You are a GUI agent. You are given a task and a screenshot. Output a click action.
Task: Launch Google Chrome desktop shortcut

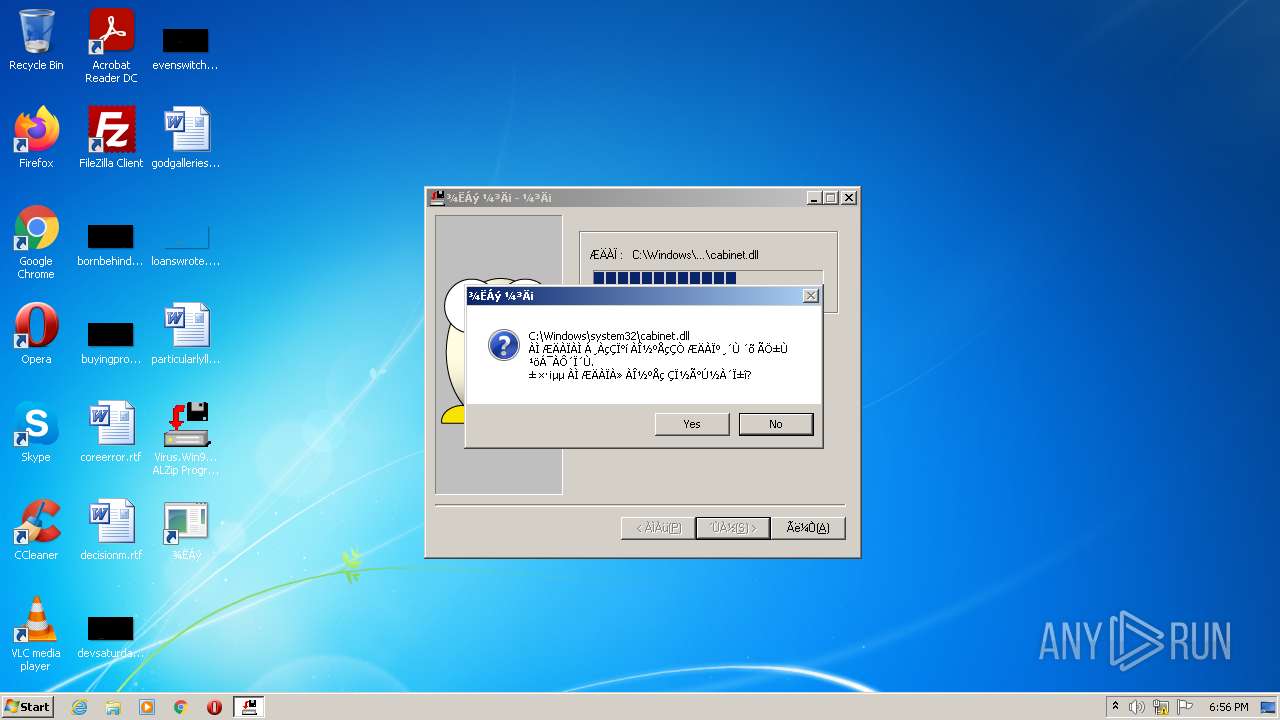tap(36, 242)
